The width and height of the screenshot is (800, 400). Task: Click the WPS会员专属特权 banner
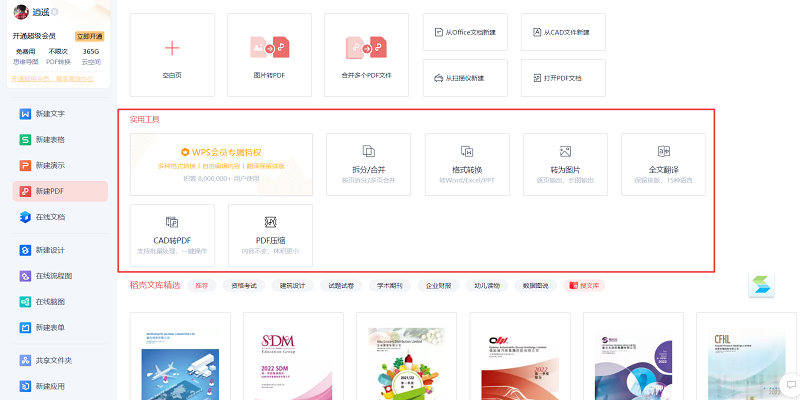221,164
